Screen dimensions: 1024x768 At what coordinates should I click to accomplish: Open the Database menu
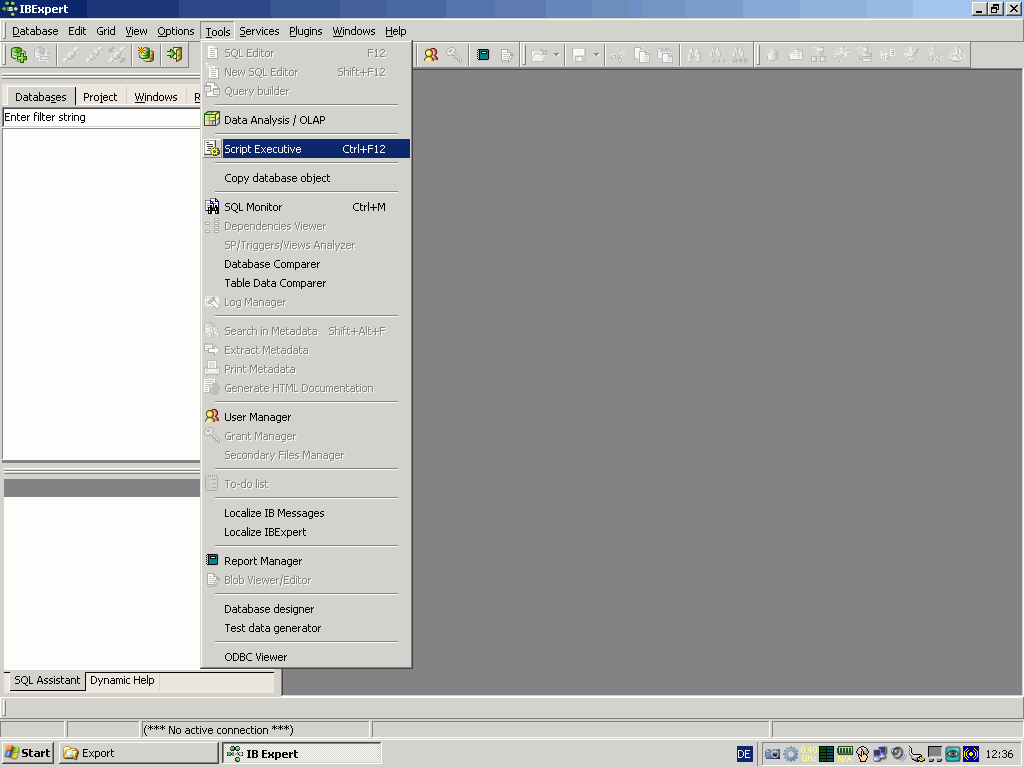[x=35, y=31]
